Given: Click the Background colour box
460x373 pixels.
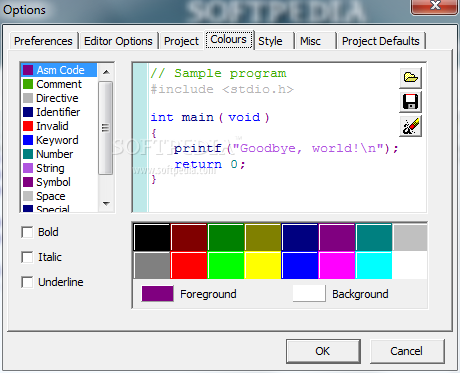Looking at the screenshot, I should [x=309, y=294].
